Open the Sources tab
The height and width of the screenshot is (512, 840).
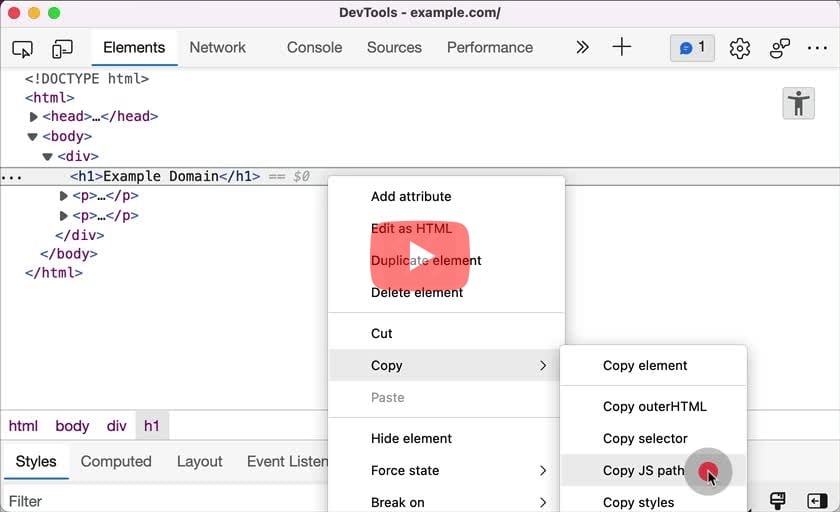[394, 48]
